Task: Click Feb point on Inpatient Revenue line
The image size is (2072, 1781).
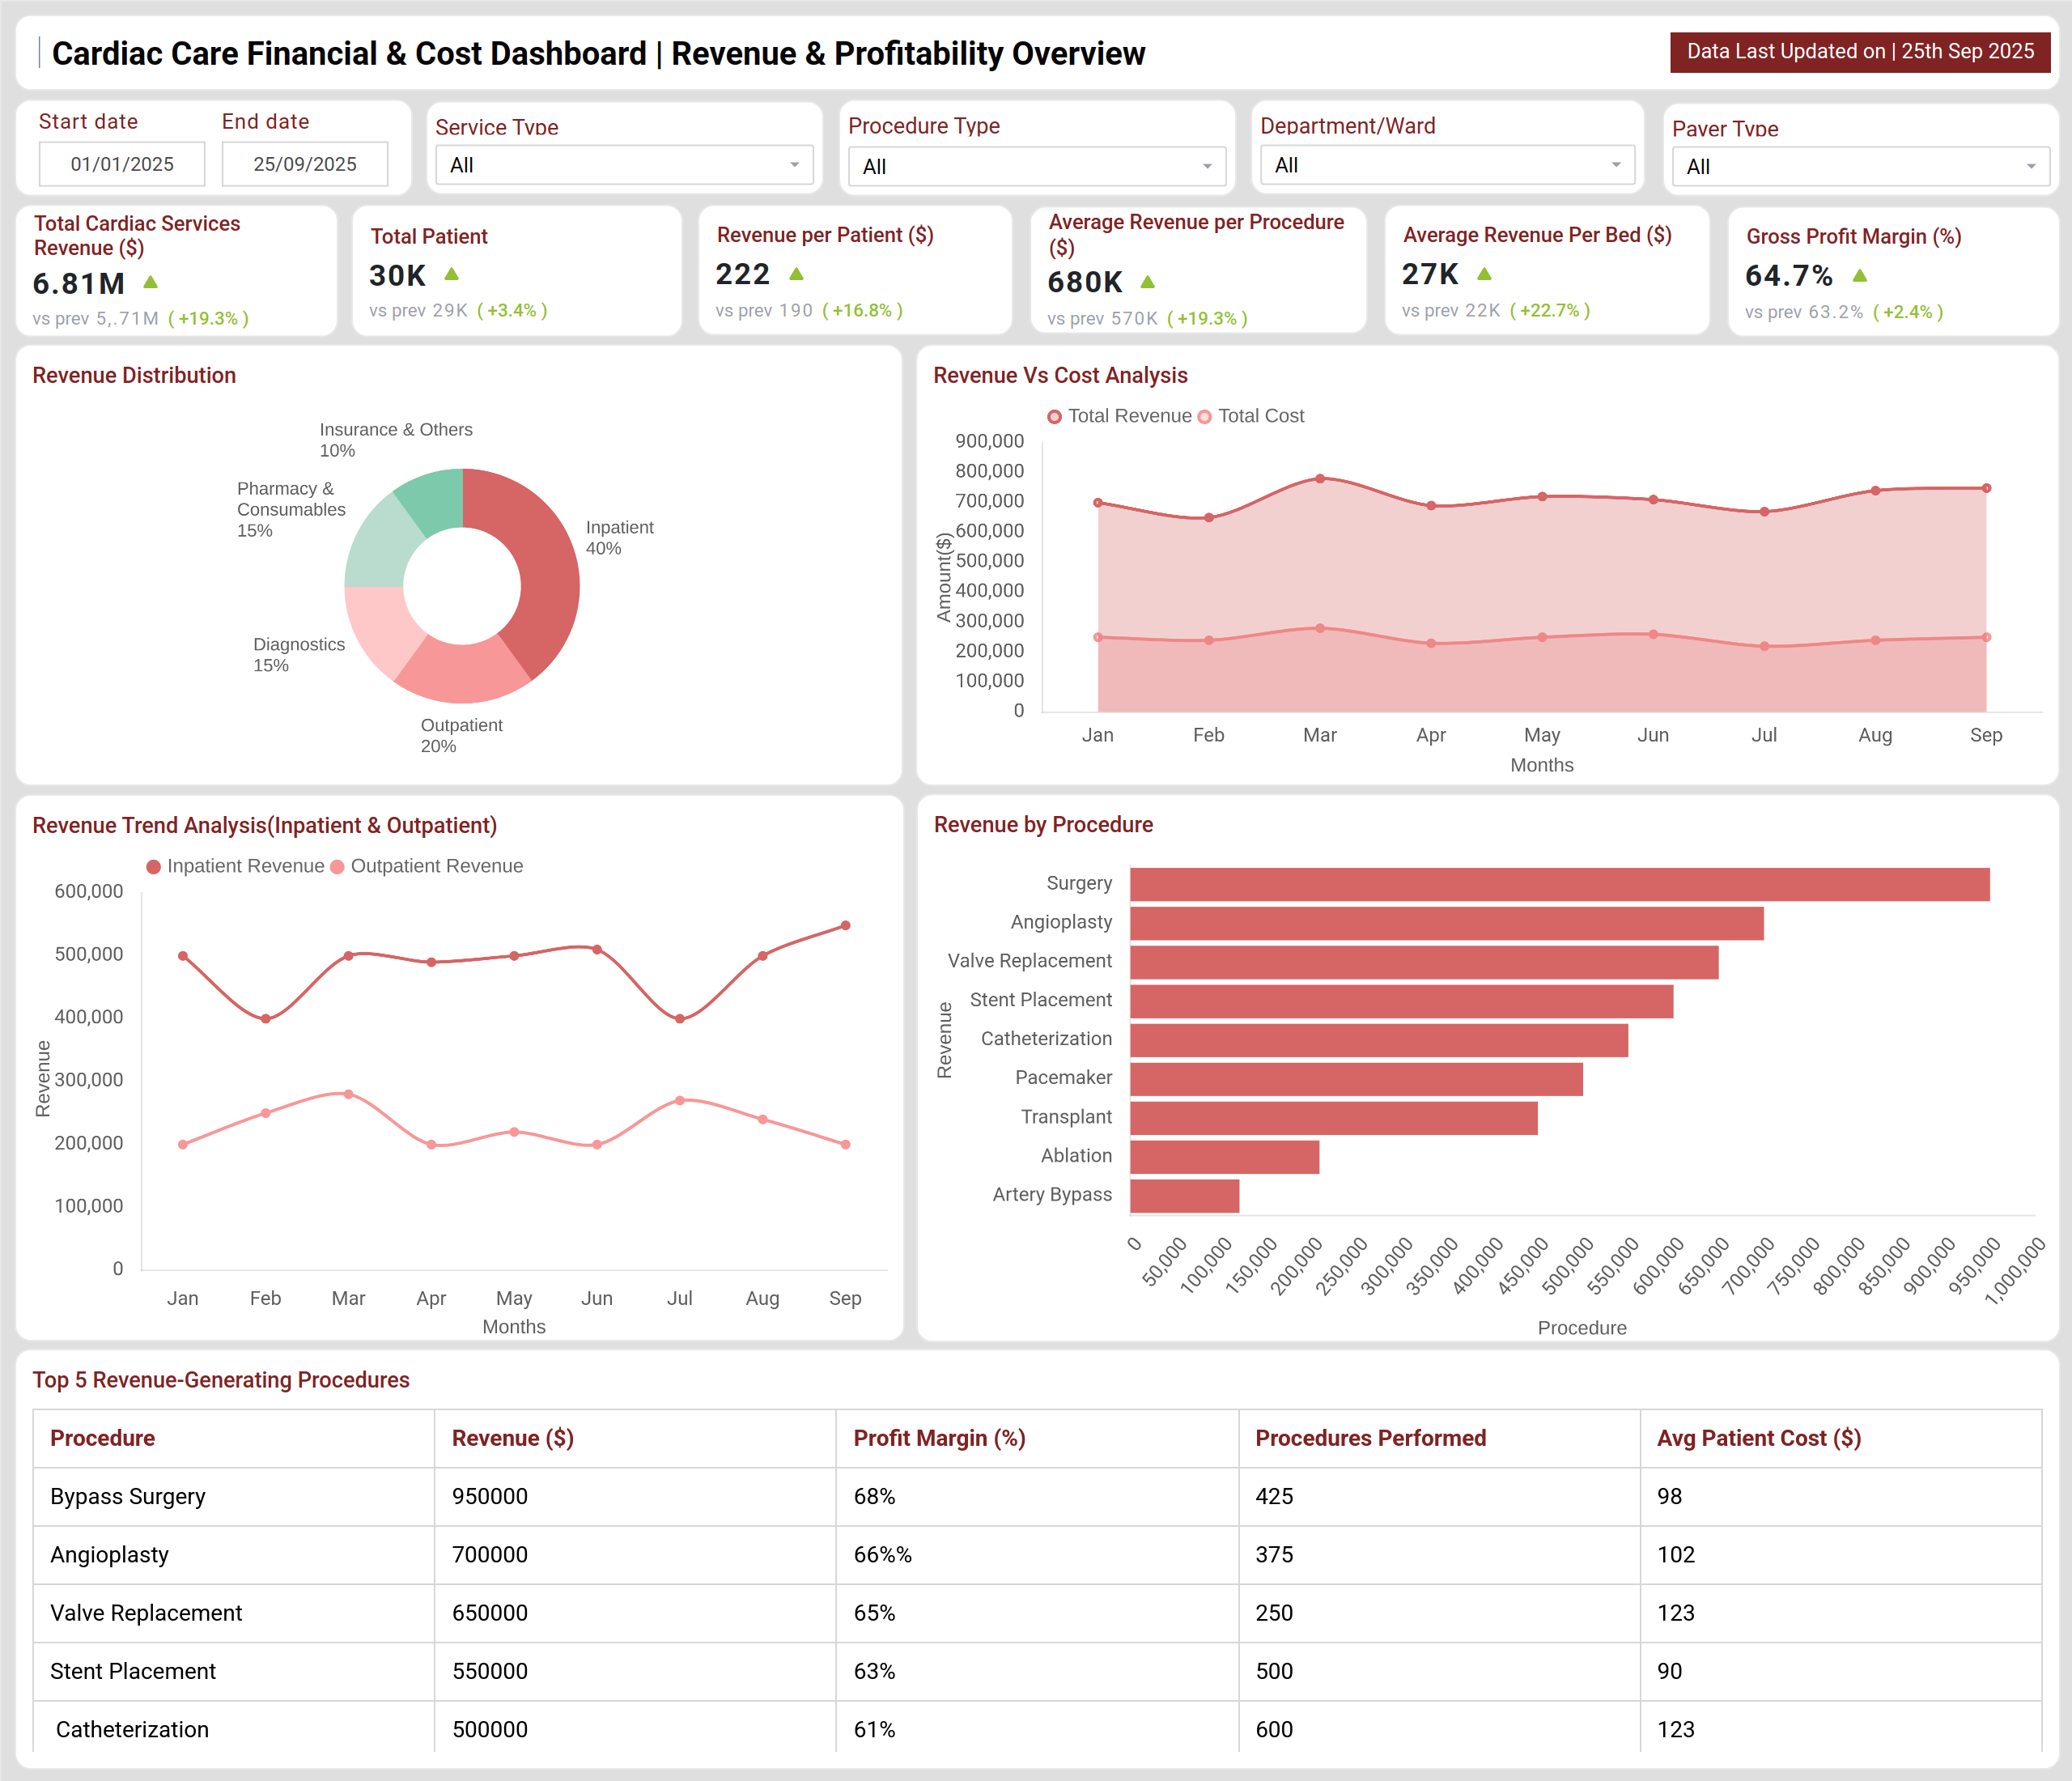Action: point(265,1019)
